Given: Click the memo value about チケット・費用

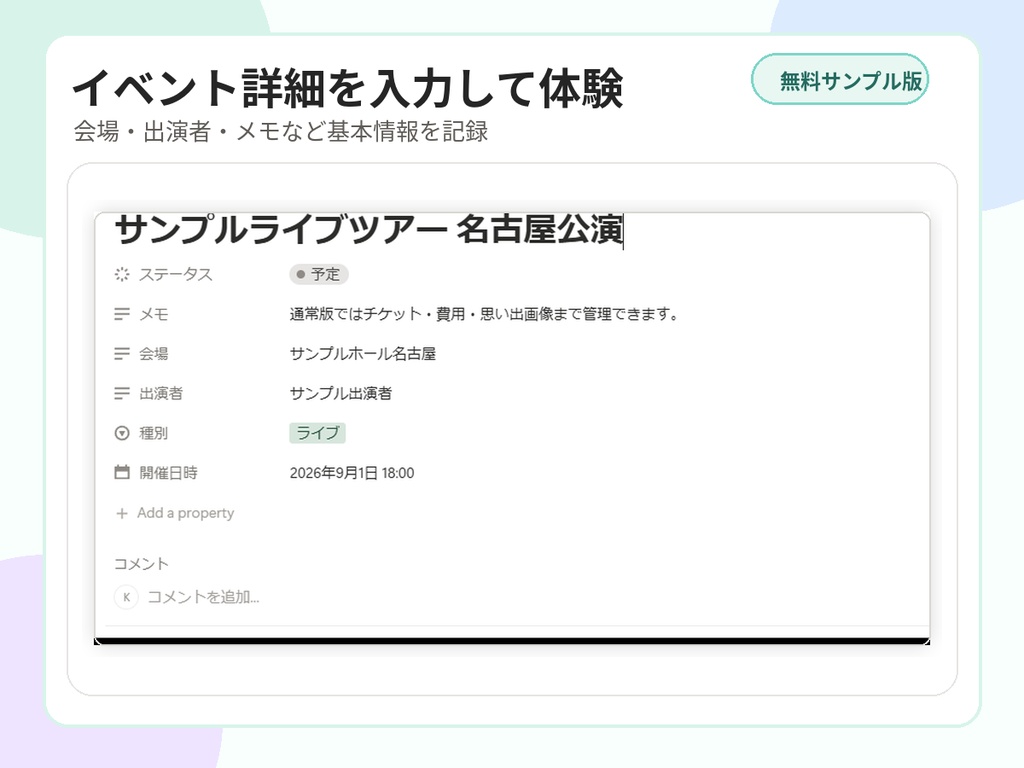Looking at the screenshot, I should click(484, 314).
